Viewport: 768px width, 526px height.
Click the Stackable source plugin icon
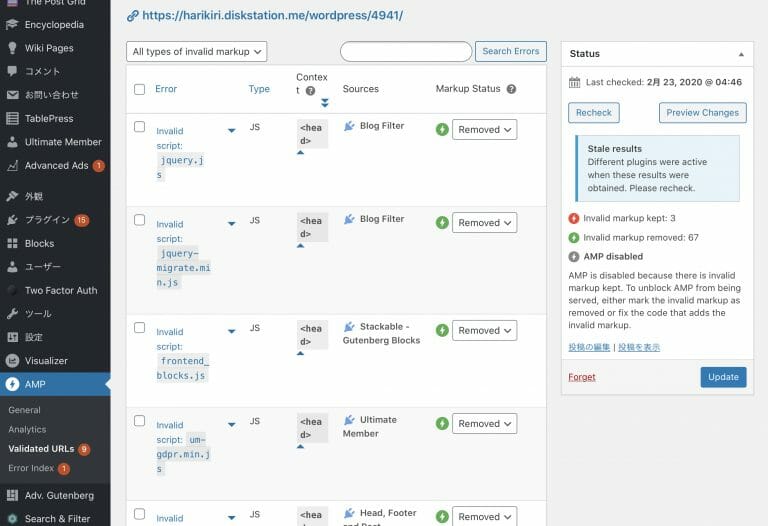click(x=349, y=327)
